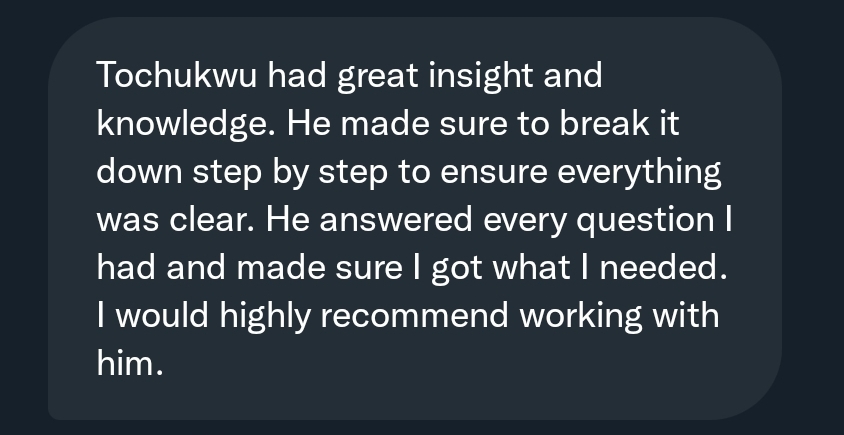Click the word "got" in the message
Screen dimensions: 844x435
456,269
